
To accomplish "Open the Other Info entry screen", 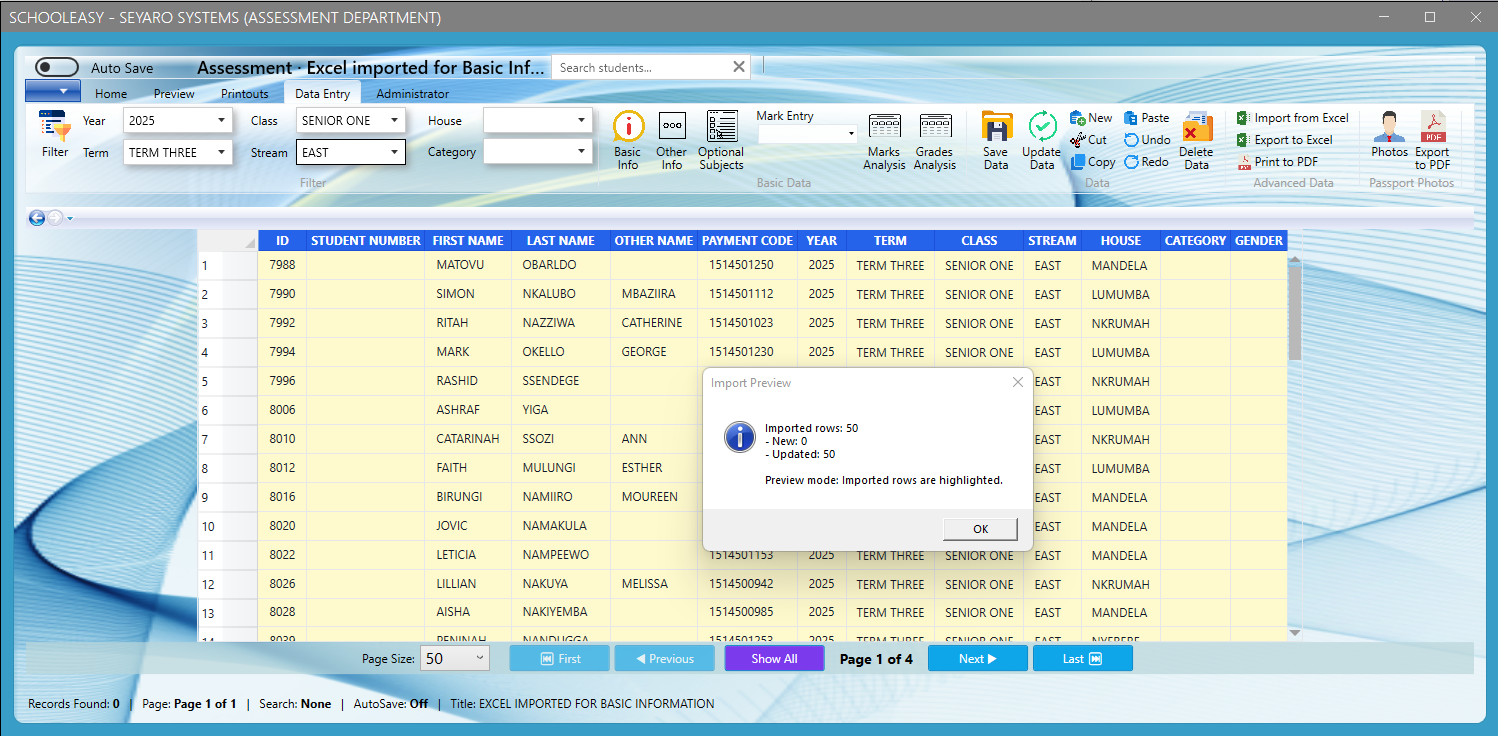I will [671, 140].
